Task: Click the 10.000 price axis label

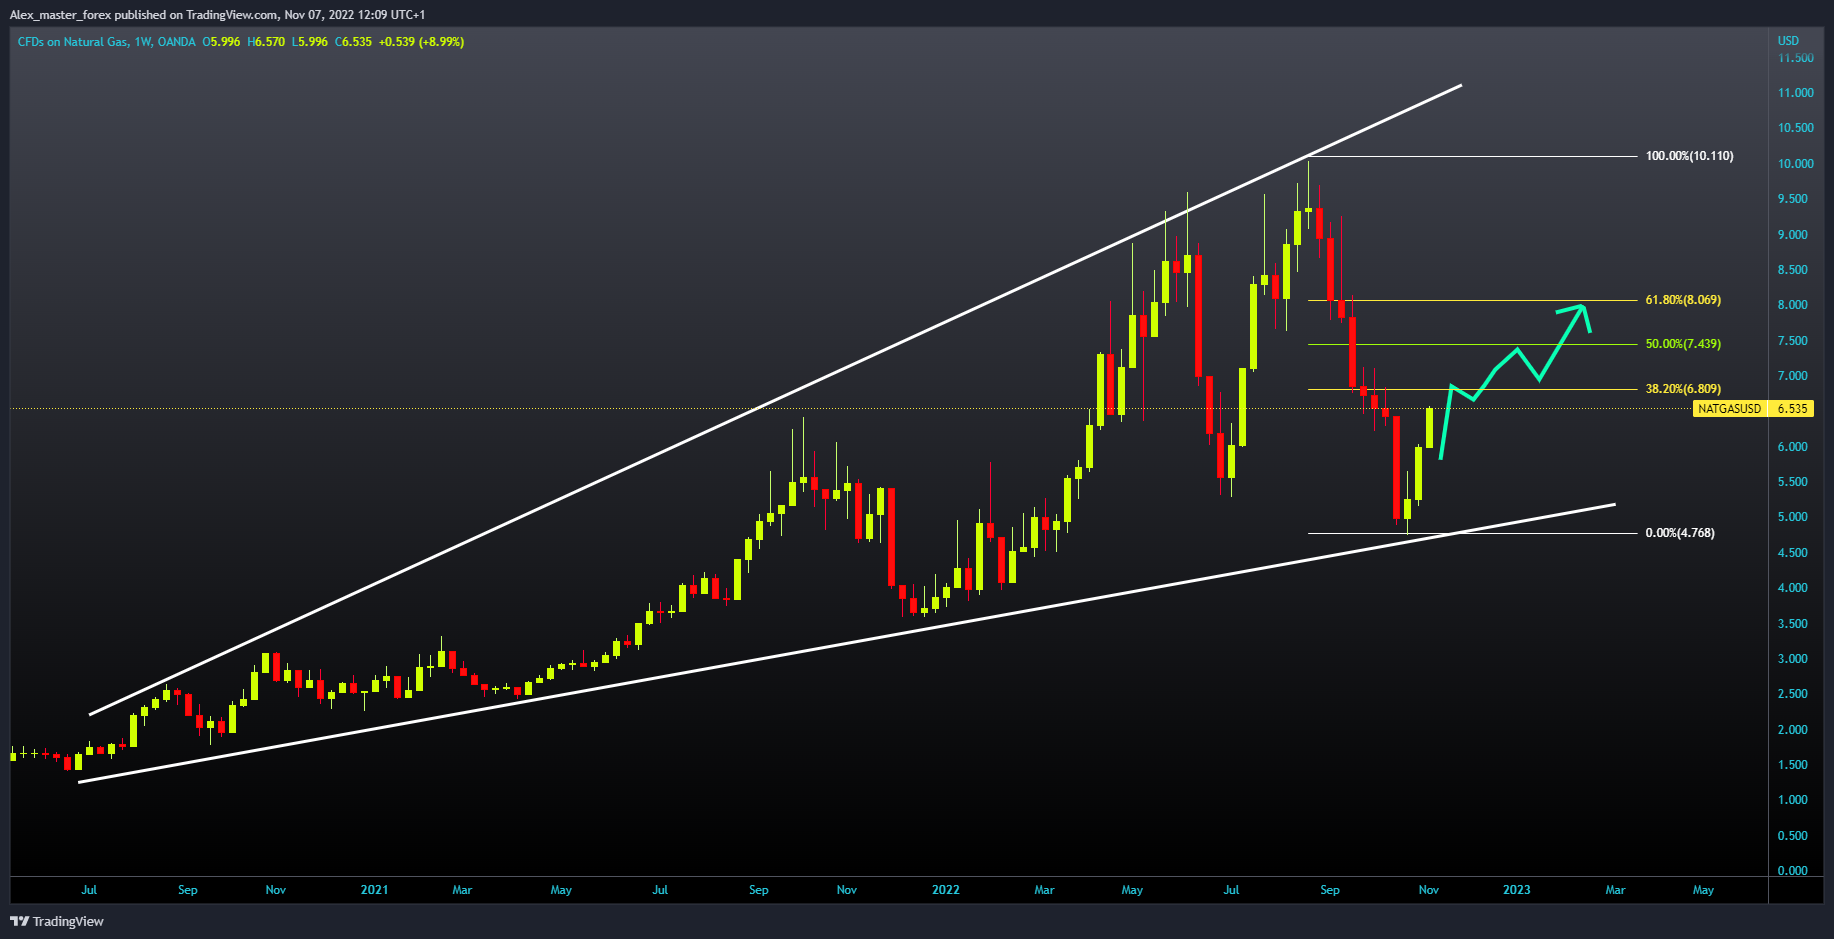Action: click(1795, 164)
